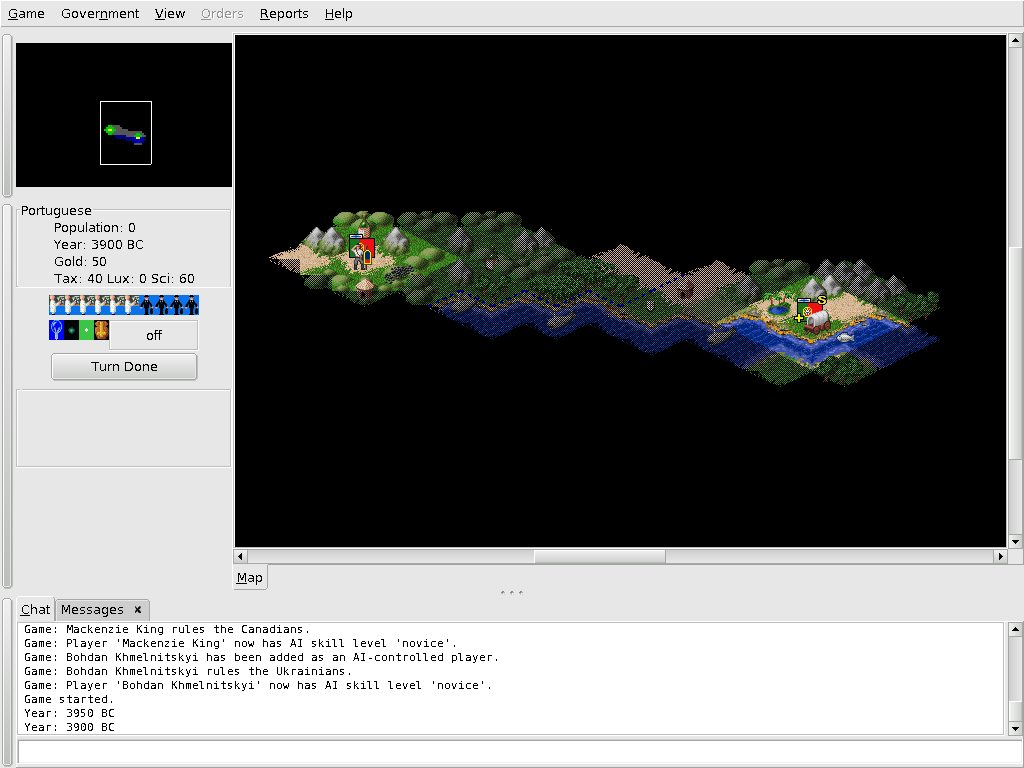Click the overview minimap

click(124, 115)
